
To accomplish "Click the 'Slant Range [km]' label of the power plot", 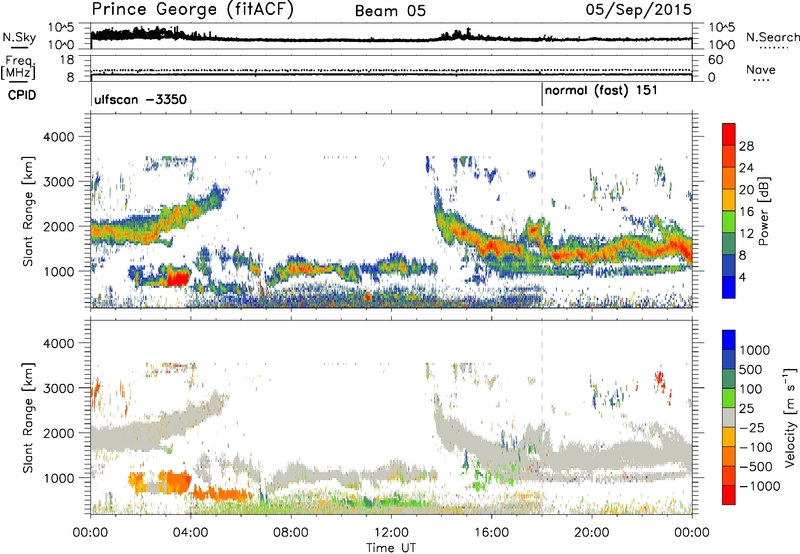I will click(x=28, y=211).
